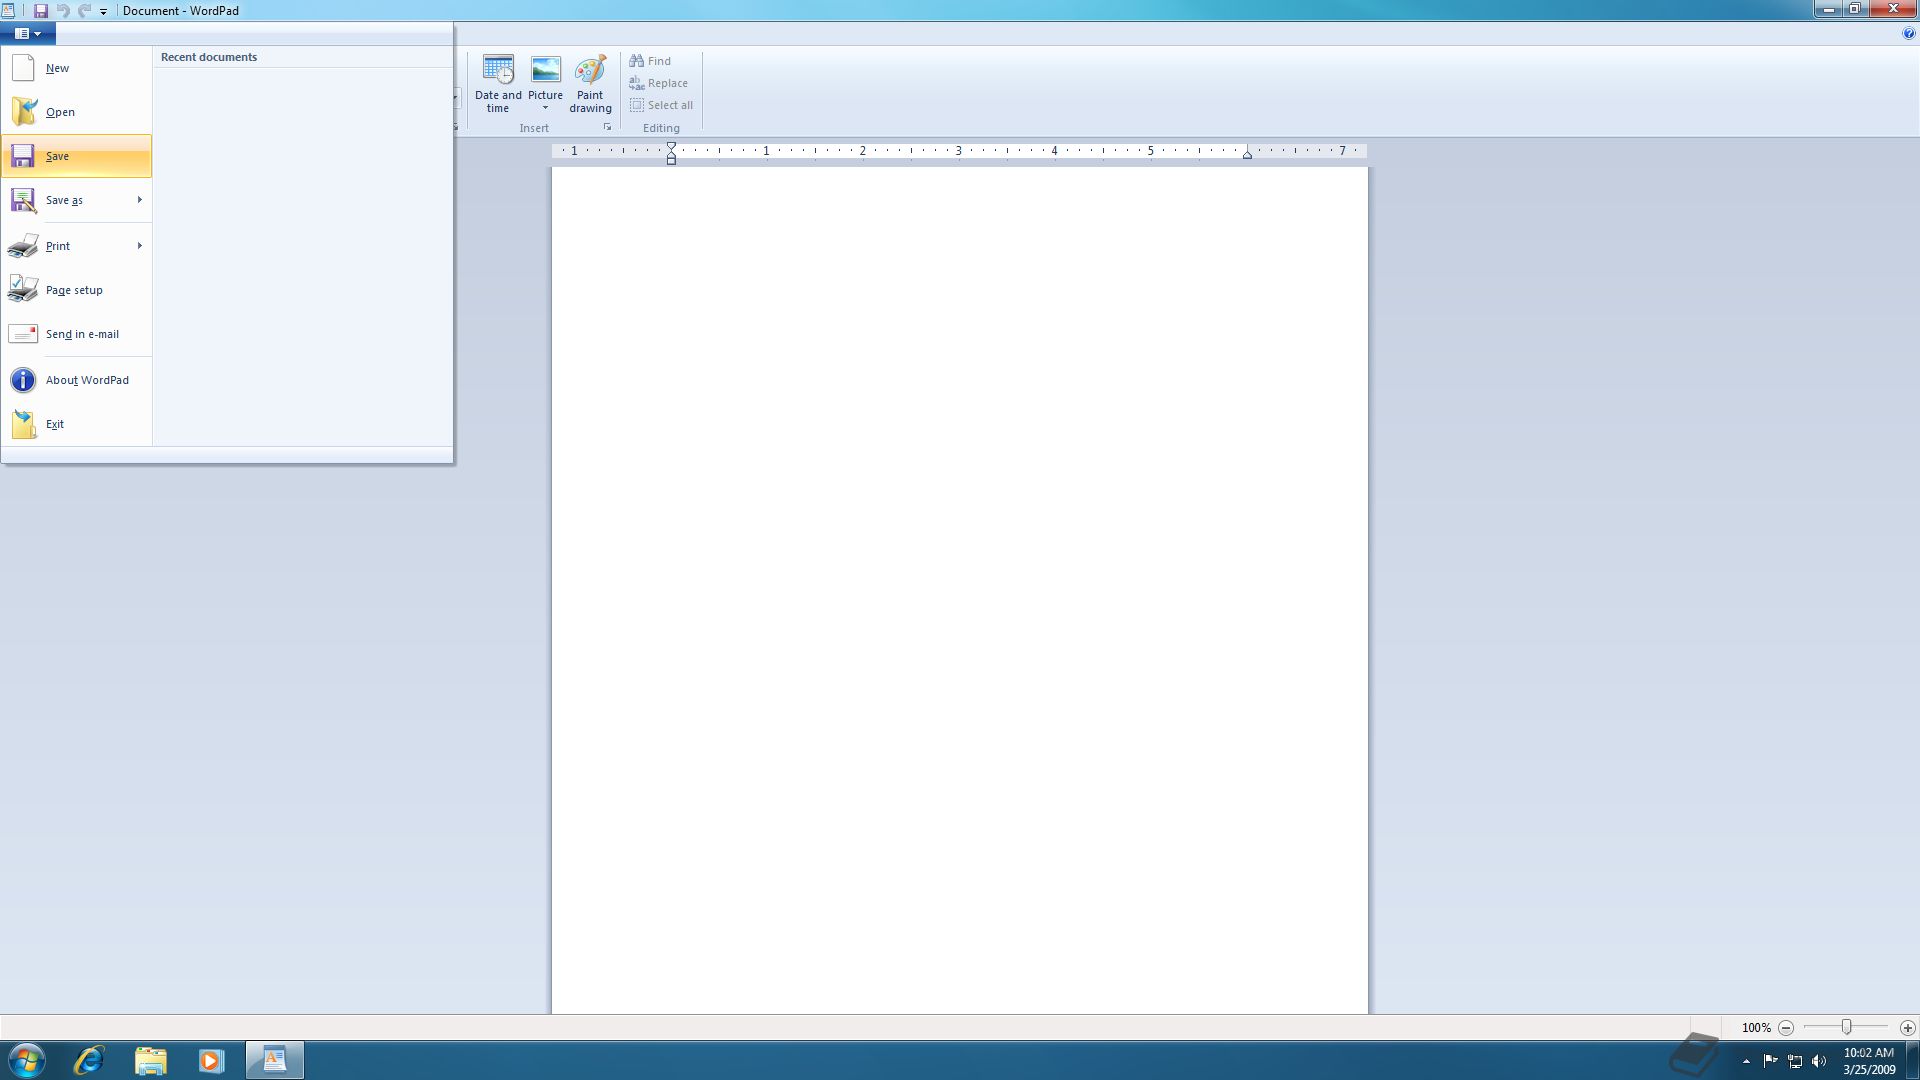This screenshot has height=1080, width=1920.
Task: Click the Undo arrow in the title bar
Action: 63,11
